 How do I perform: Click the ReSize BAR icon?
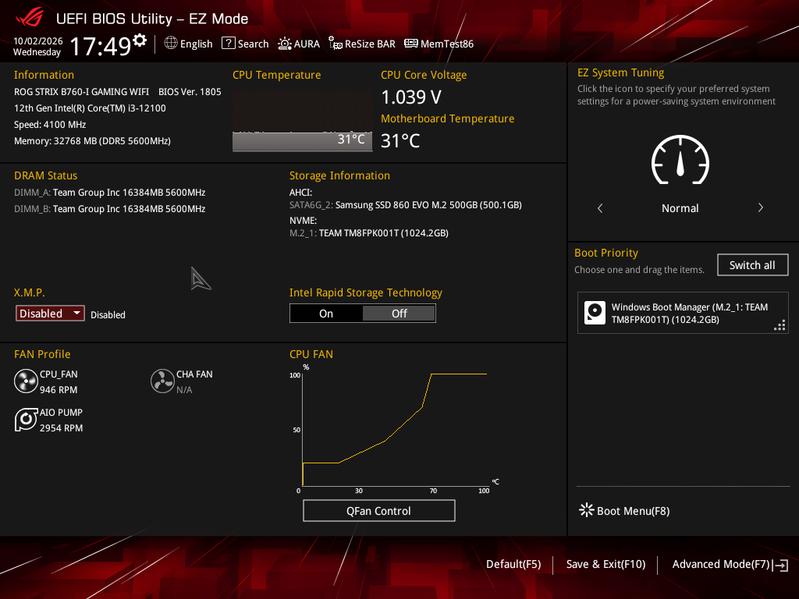[x=335, y=43]
